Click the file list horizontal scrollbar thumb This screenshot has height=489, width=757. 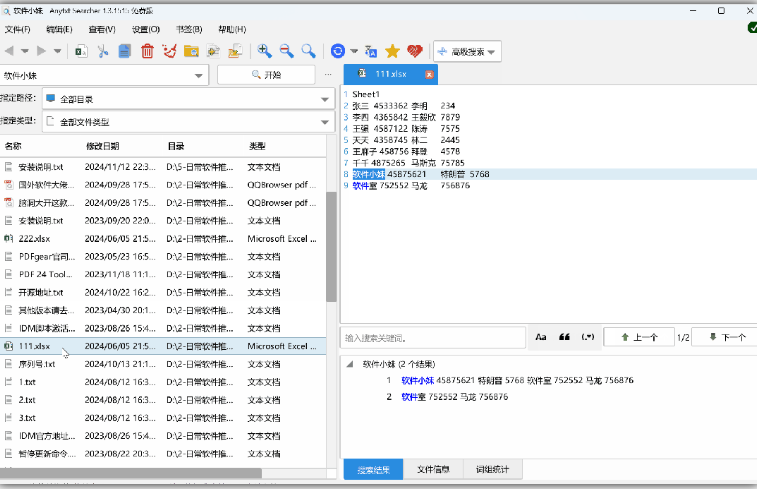coord(131,474)
